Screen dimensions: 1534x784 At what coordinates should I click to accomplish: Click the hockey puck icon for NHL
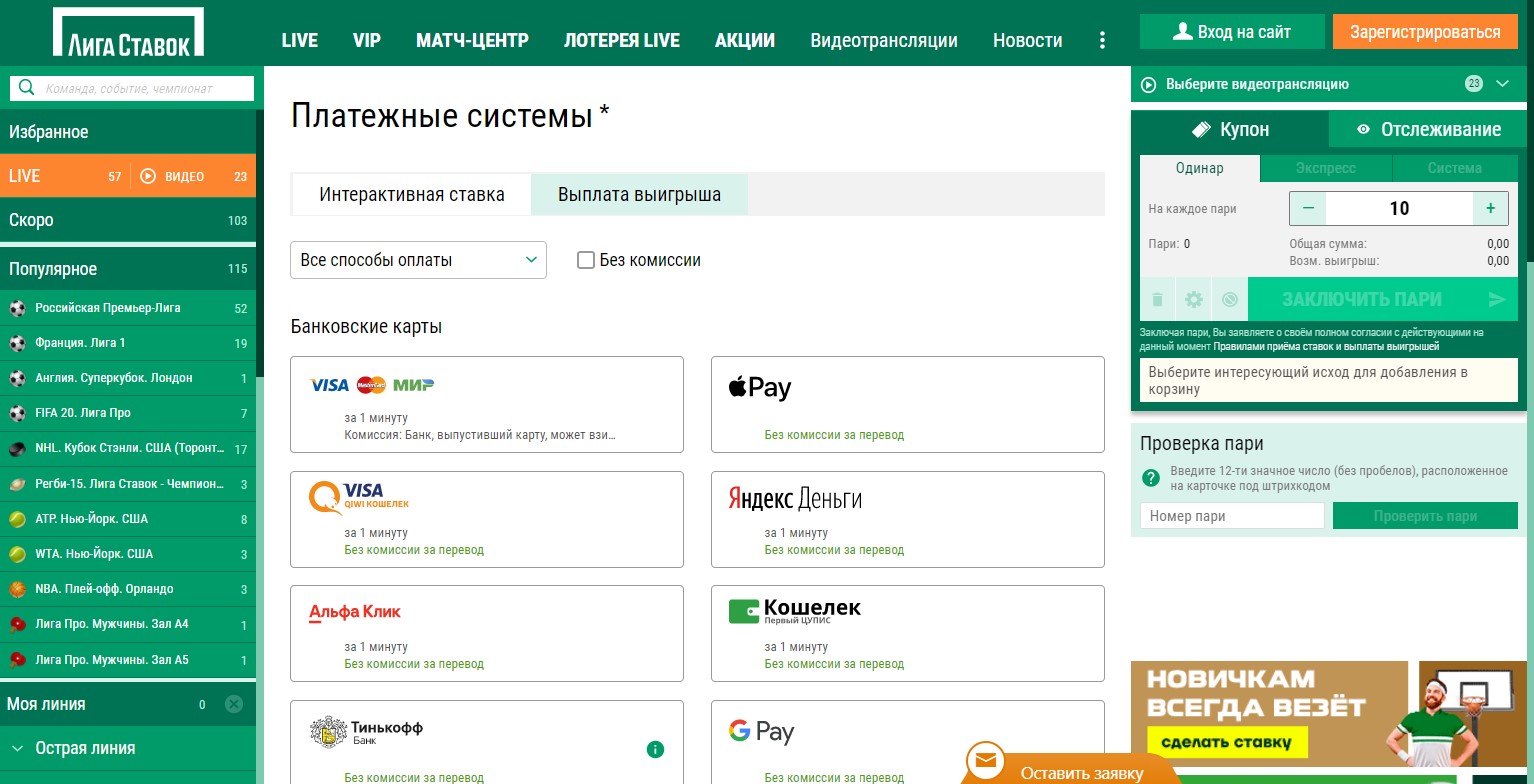(17, 449)
